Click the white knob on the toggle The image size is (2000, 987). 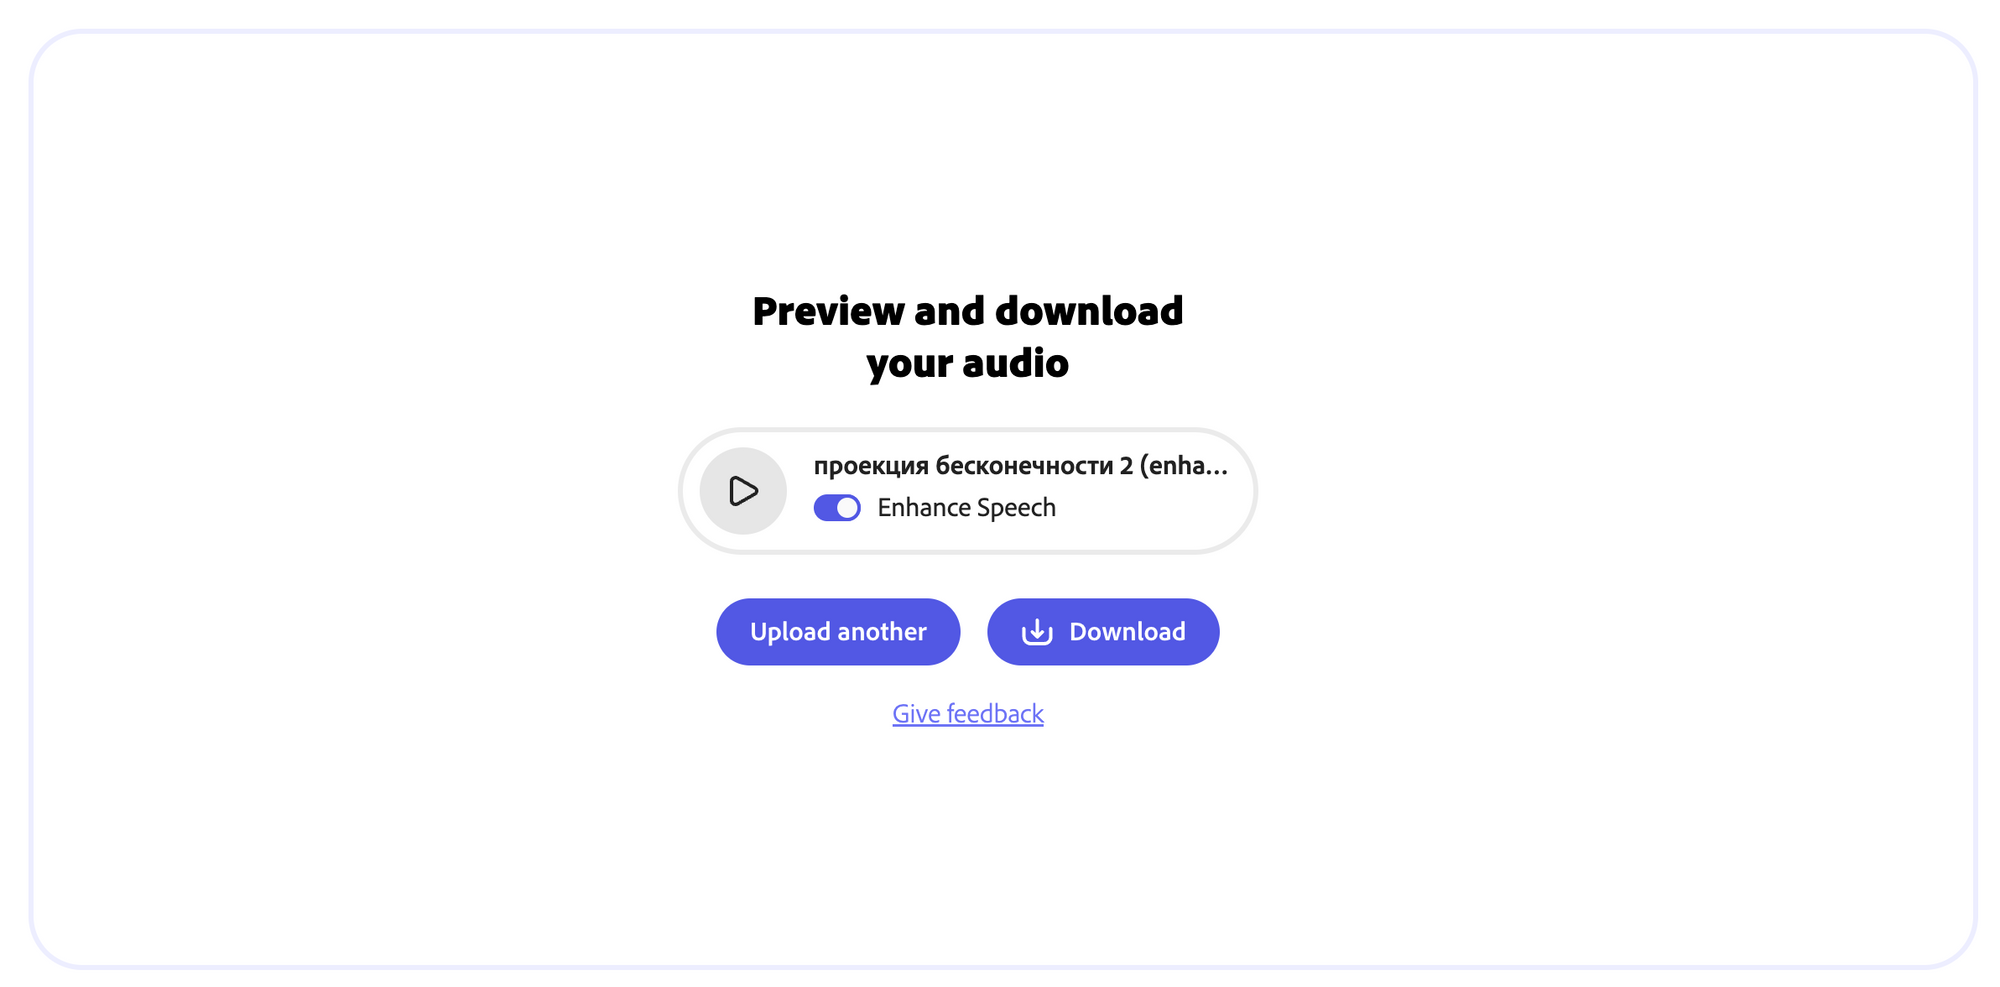[x=847, y=508]
